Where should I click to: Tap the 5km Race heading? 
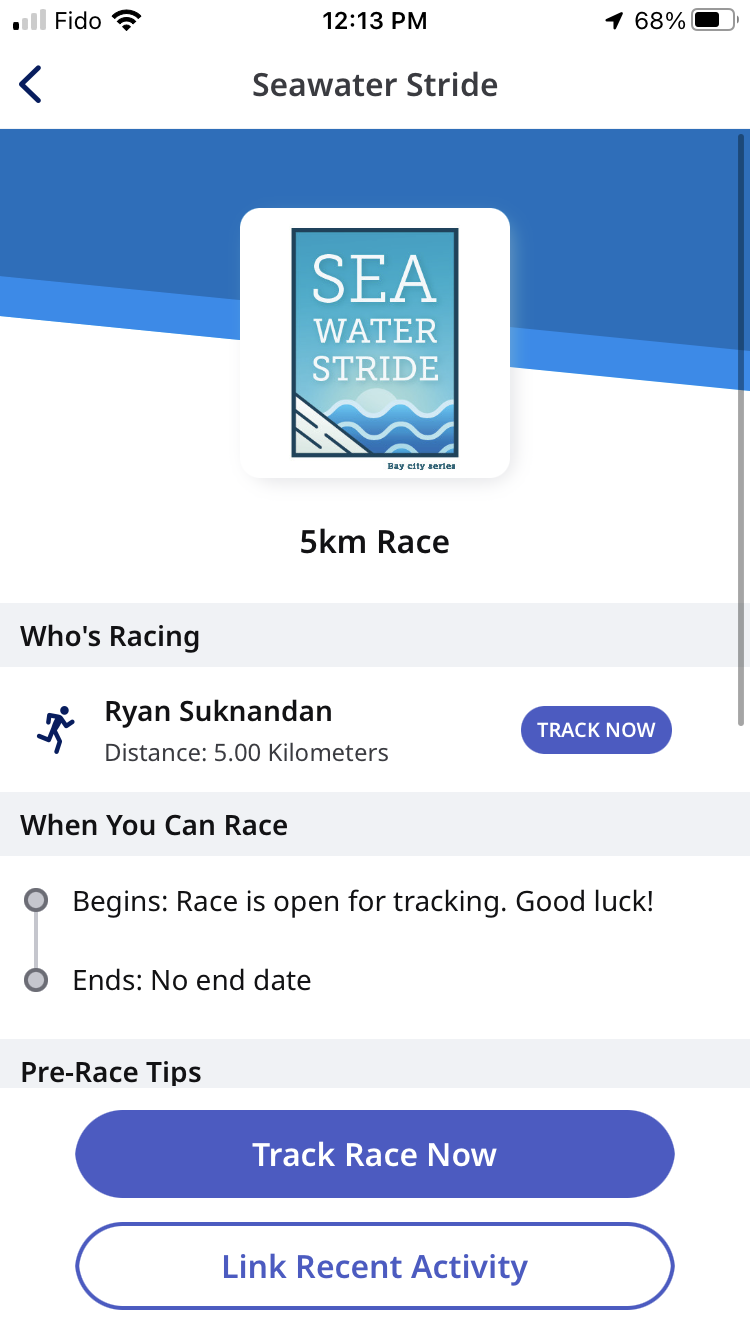375,542
